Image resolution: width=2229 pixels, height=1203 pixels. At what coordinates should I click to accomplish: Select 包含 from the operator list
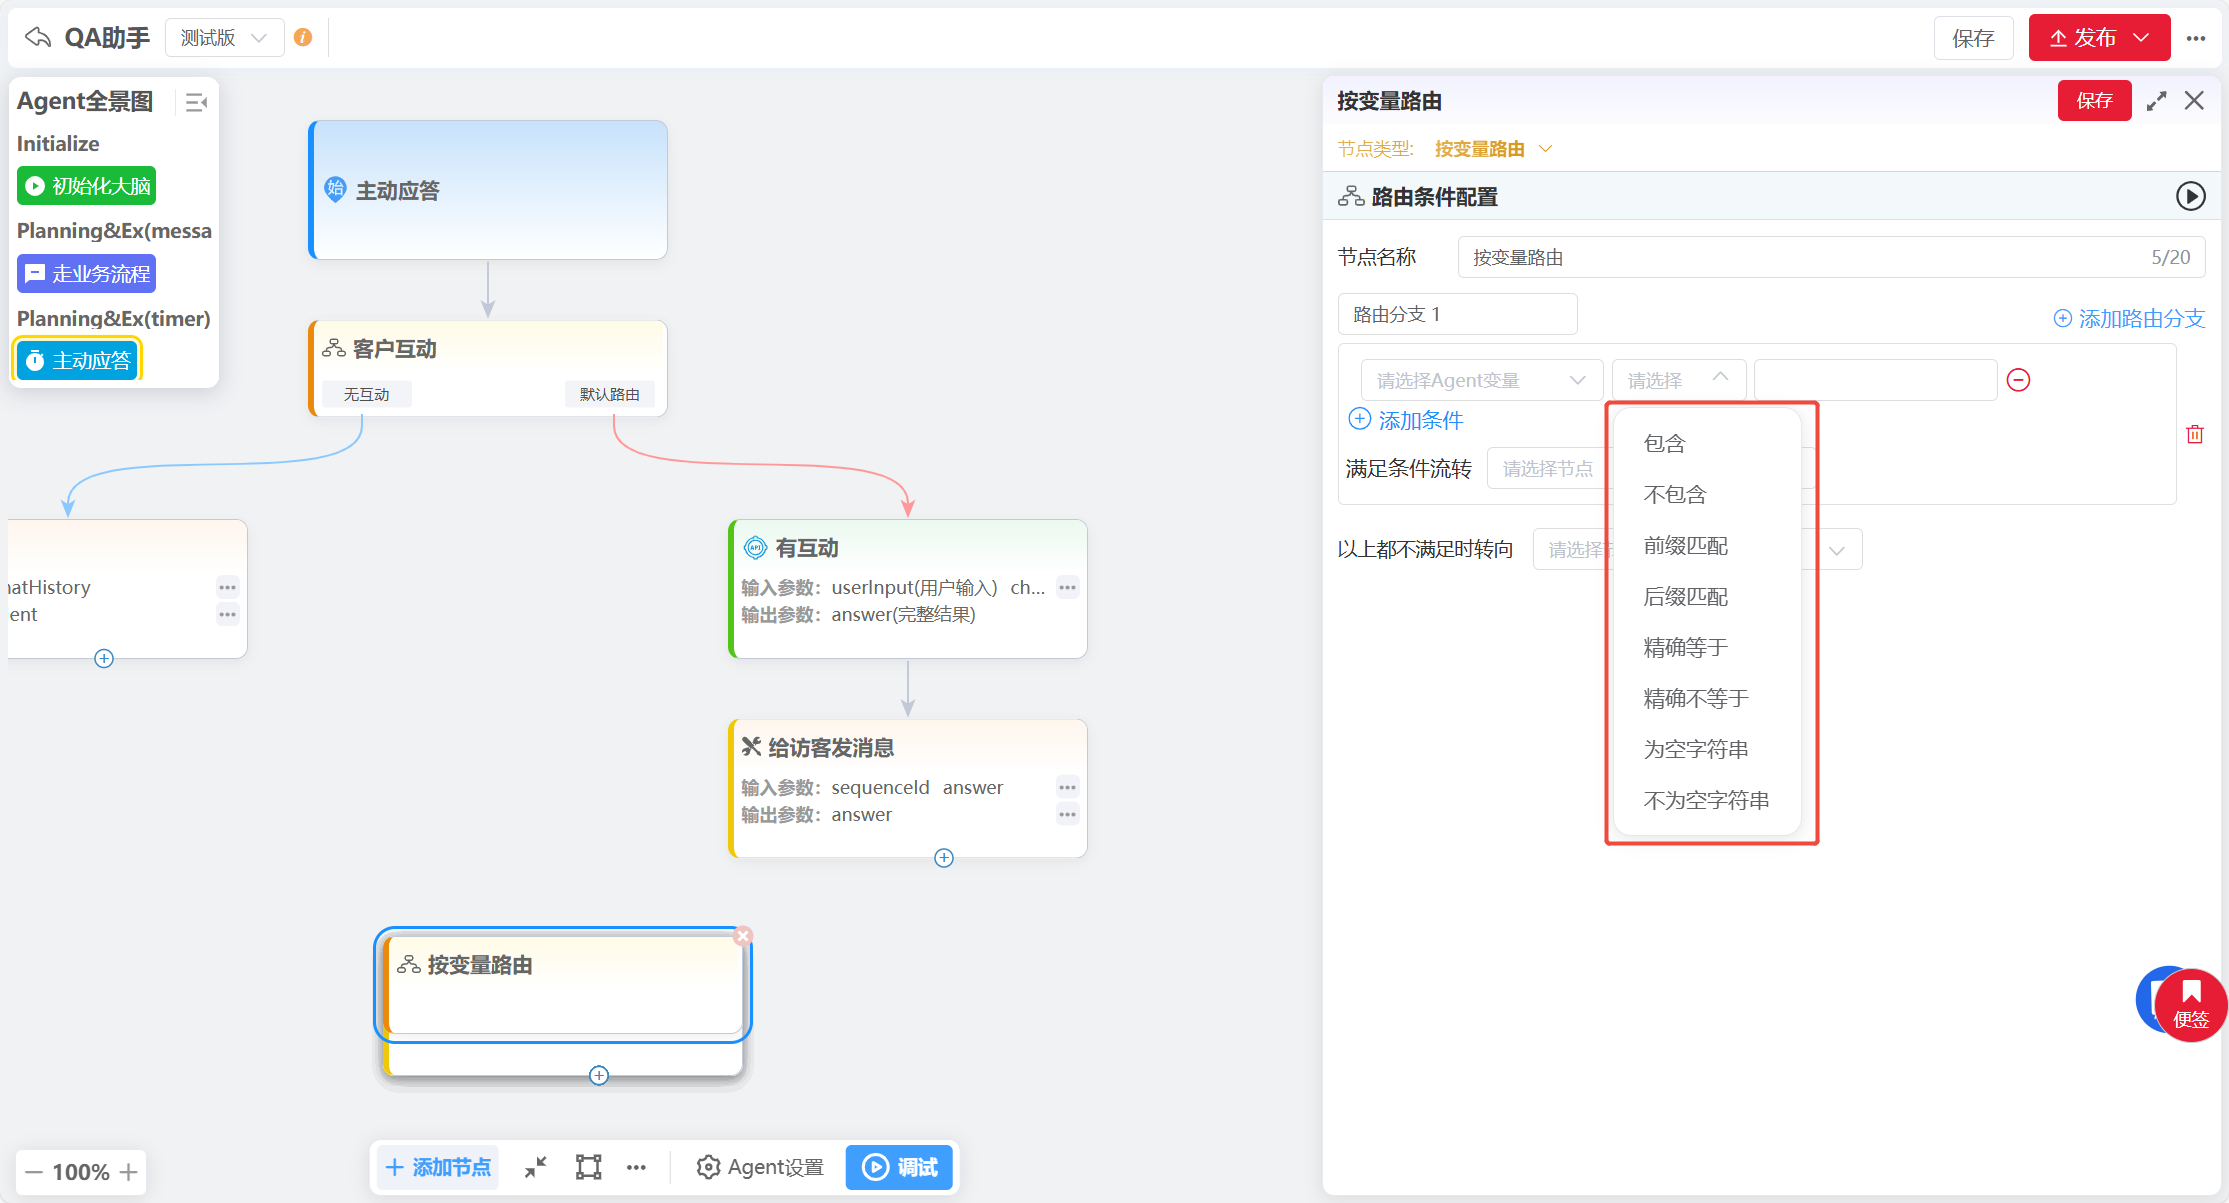click(1664, 443)
